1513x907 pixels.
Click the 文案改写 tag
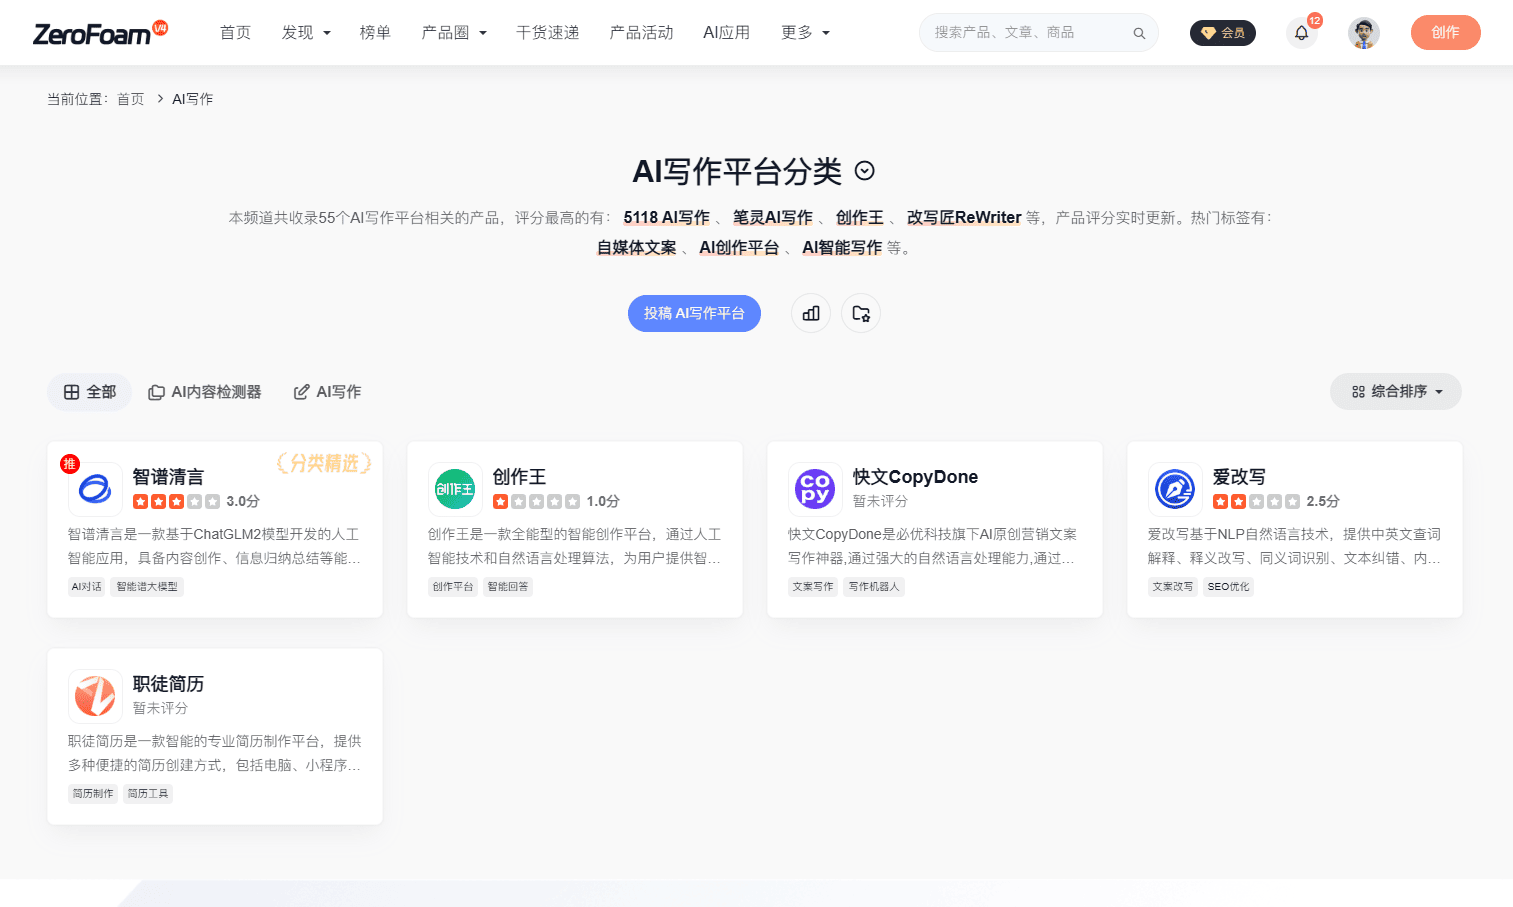tap(1173, 587)
